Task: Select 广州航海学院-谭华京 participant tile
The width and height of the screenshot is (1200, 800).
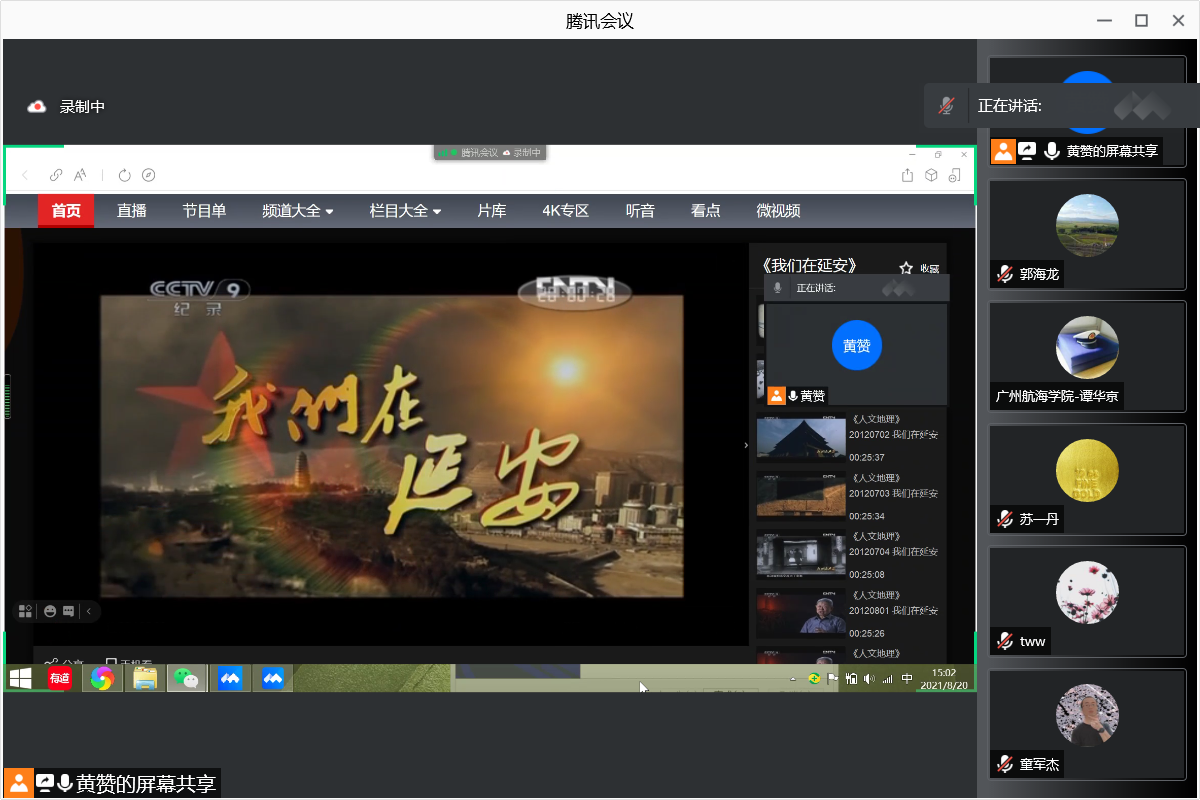Action: 1087,357
